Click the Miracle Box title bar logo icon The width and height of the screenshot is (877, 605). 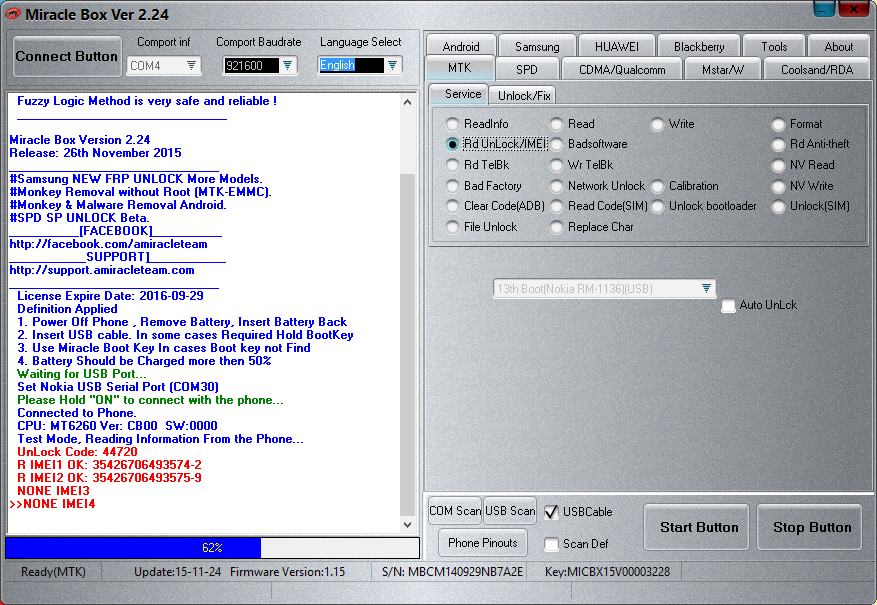12,14
